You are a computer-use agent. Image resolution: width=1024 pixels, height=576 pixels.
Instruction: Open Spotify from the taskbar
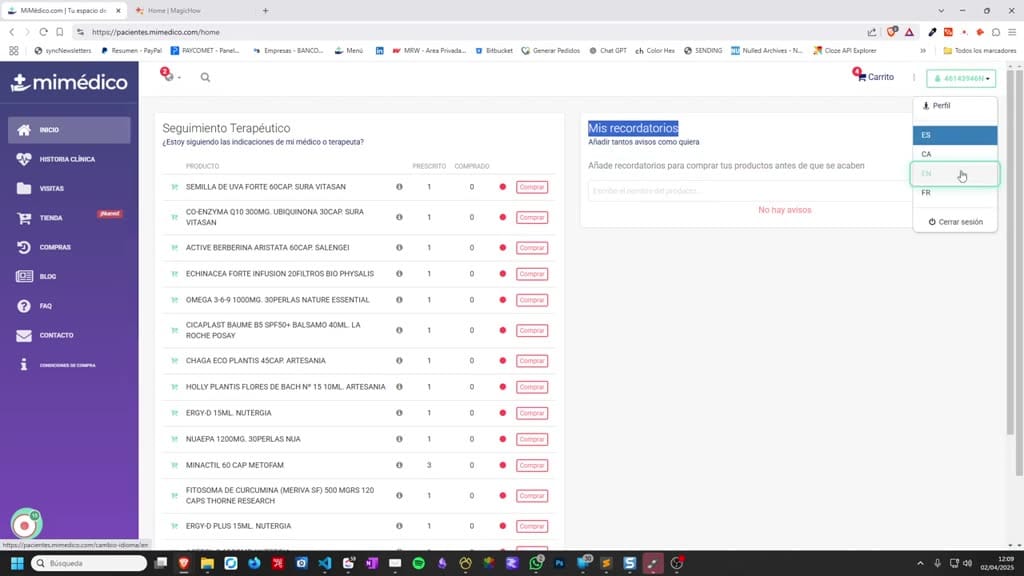(419, 563)
